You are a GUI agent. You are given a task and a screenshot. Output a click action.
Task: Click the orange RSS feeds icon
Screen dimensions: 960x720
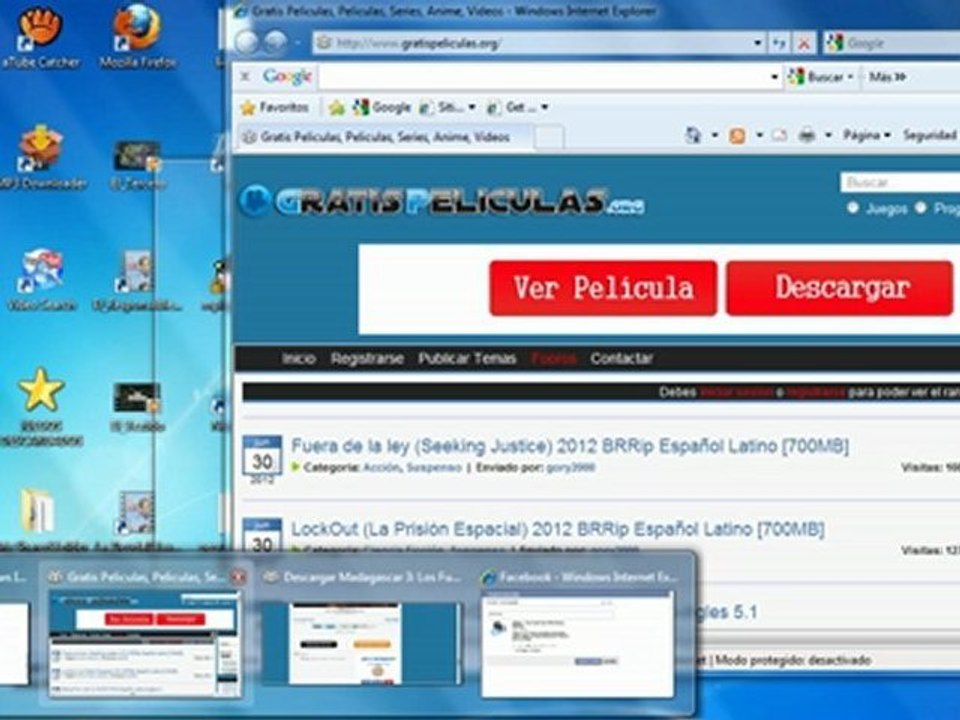click(738, 135)
